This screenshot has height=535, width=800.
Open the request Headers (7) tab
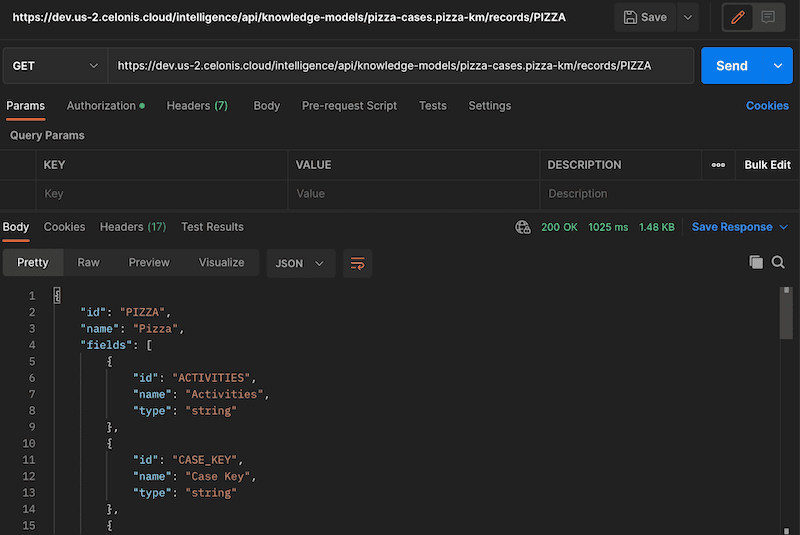(197, 106)
